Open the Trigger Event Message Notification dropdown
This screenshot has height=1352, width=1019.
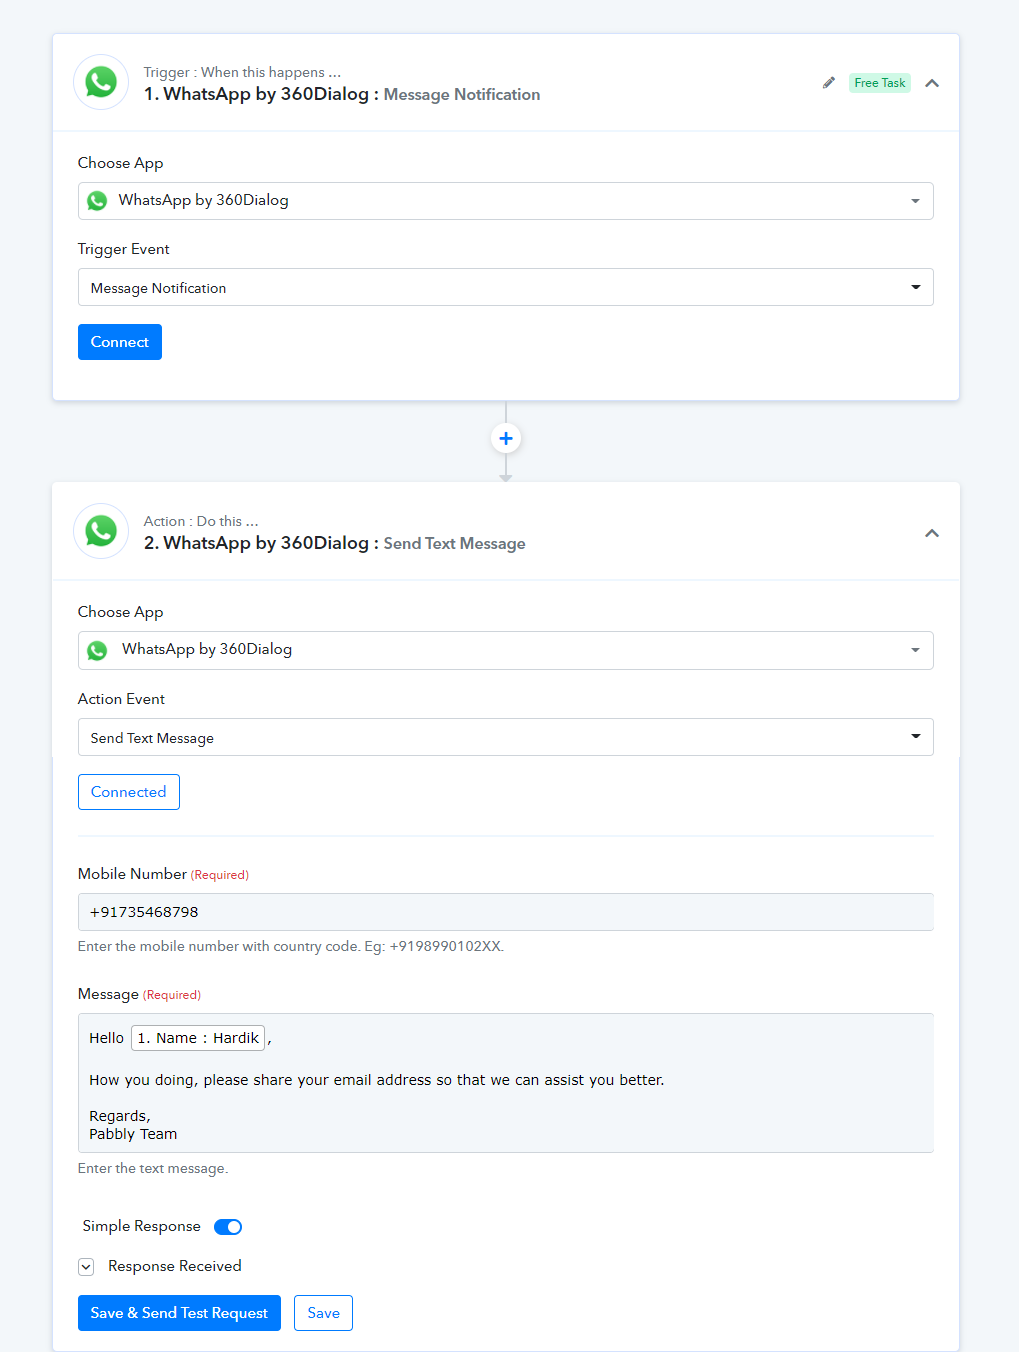506,287
